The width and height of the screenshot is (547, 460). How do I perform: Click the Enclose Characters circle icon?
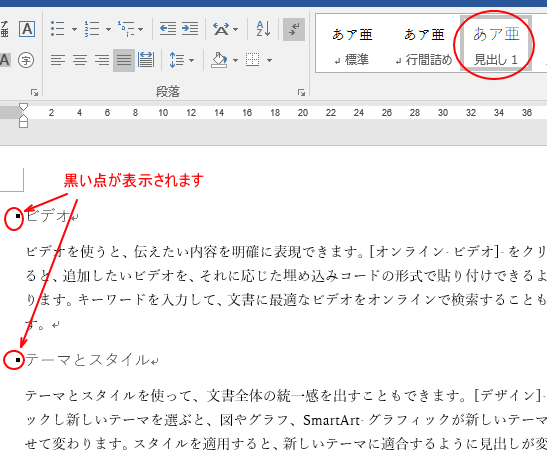click(26, 60)
